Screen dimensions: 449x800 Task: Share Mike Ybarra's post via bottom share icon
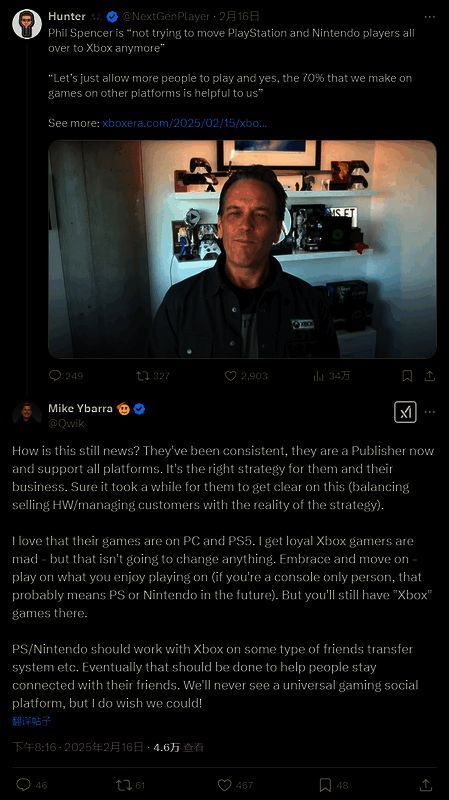pos(426,784)
